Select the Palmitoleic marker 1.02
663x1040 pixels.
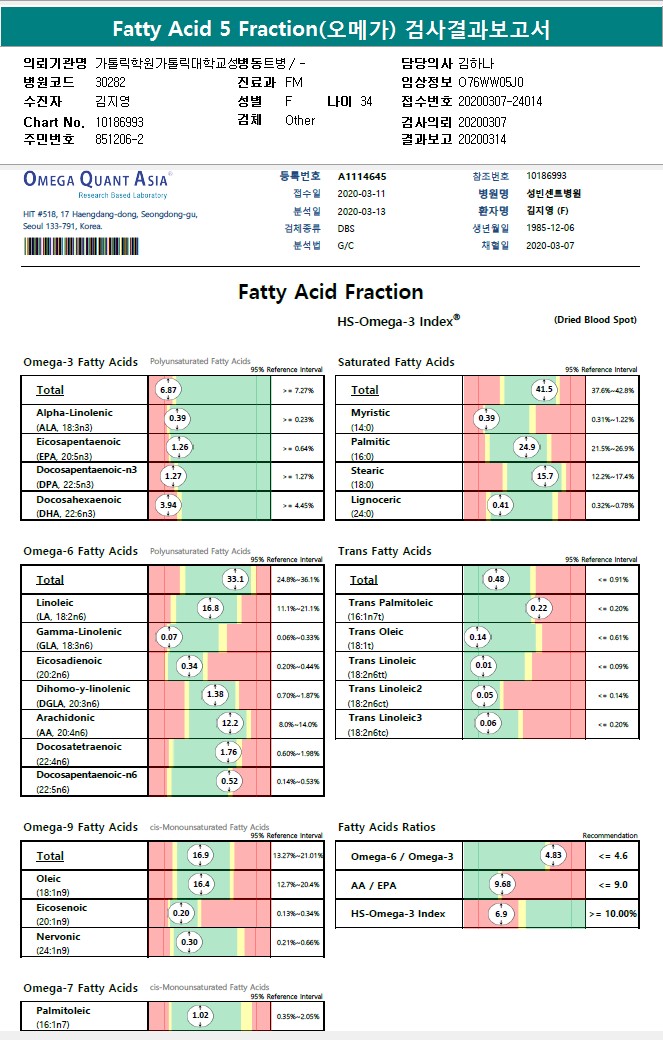coord(200,1015)
